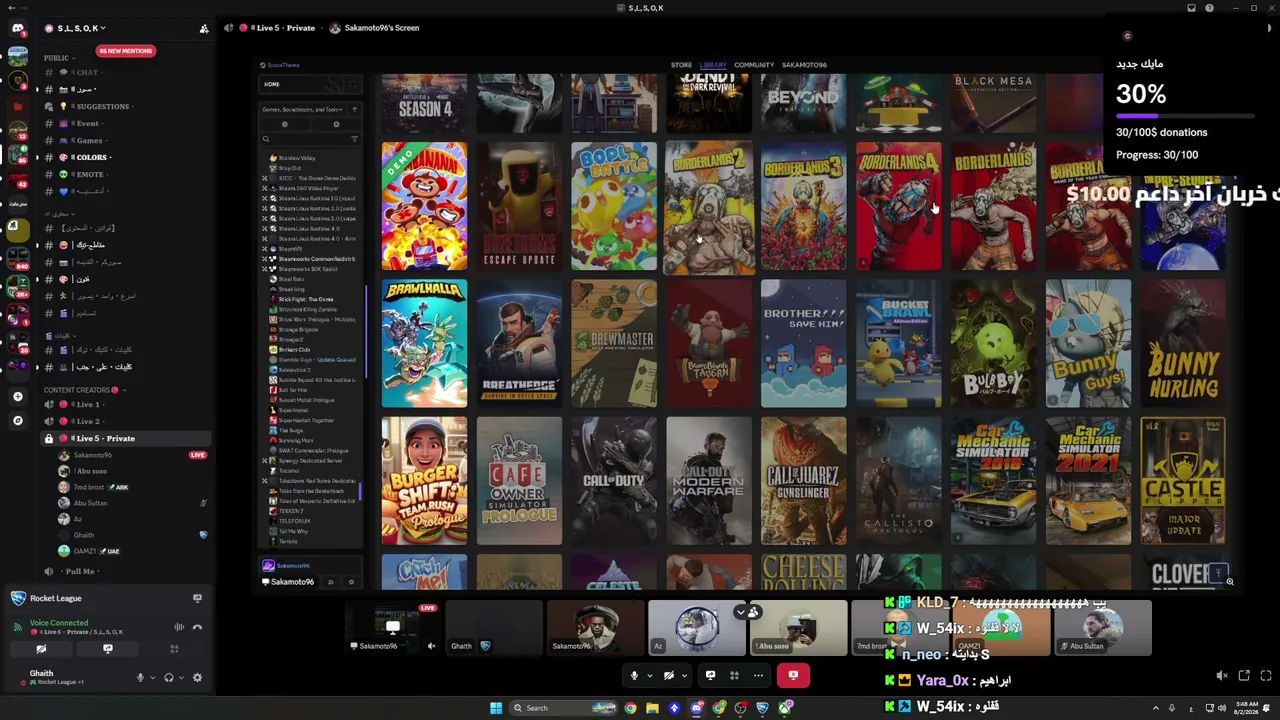Select Car Mechanic Simulator 2021 cover
1280x720 pixels.
(x=1088, y=481)
